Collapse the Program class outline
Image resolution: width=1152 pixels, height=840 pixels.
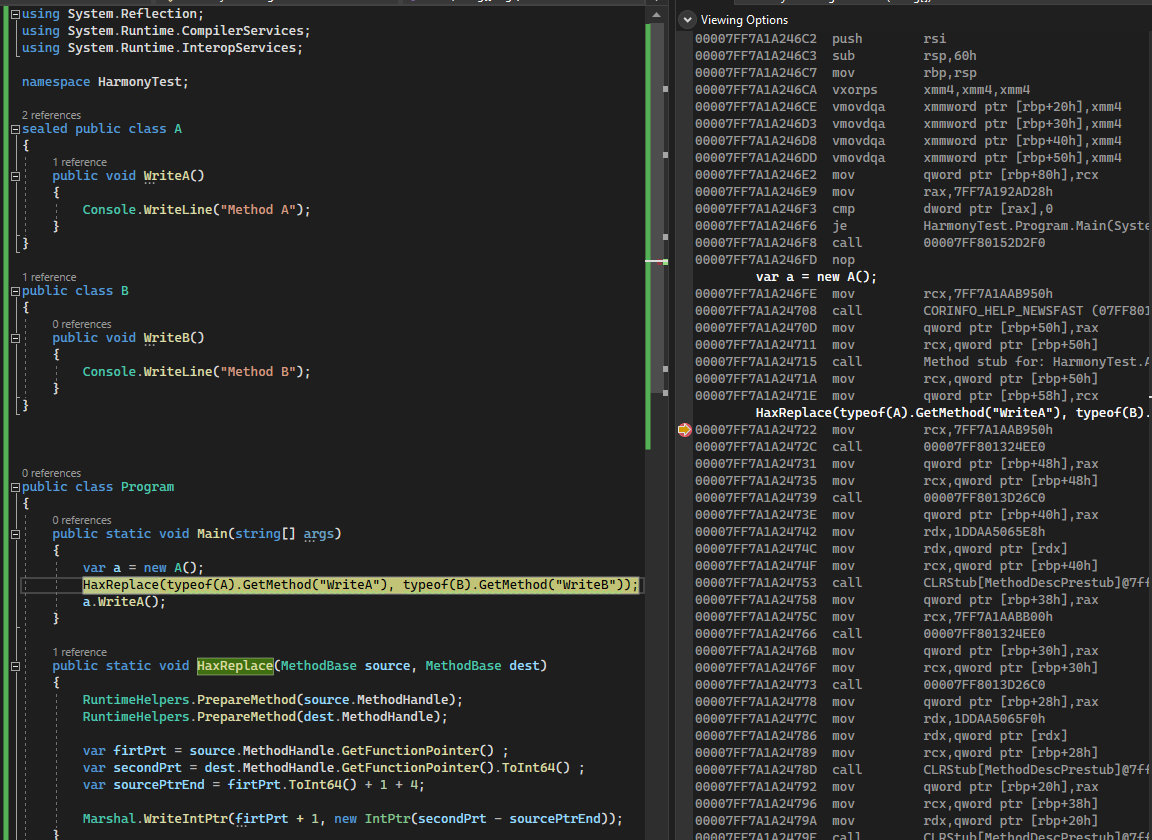tap(15, 487)
